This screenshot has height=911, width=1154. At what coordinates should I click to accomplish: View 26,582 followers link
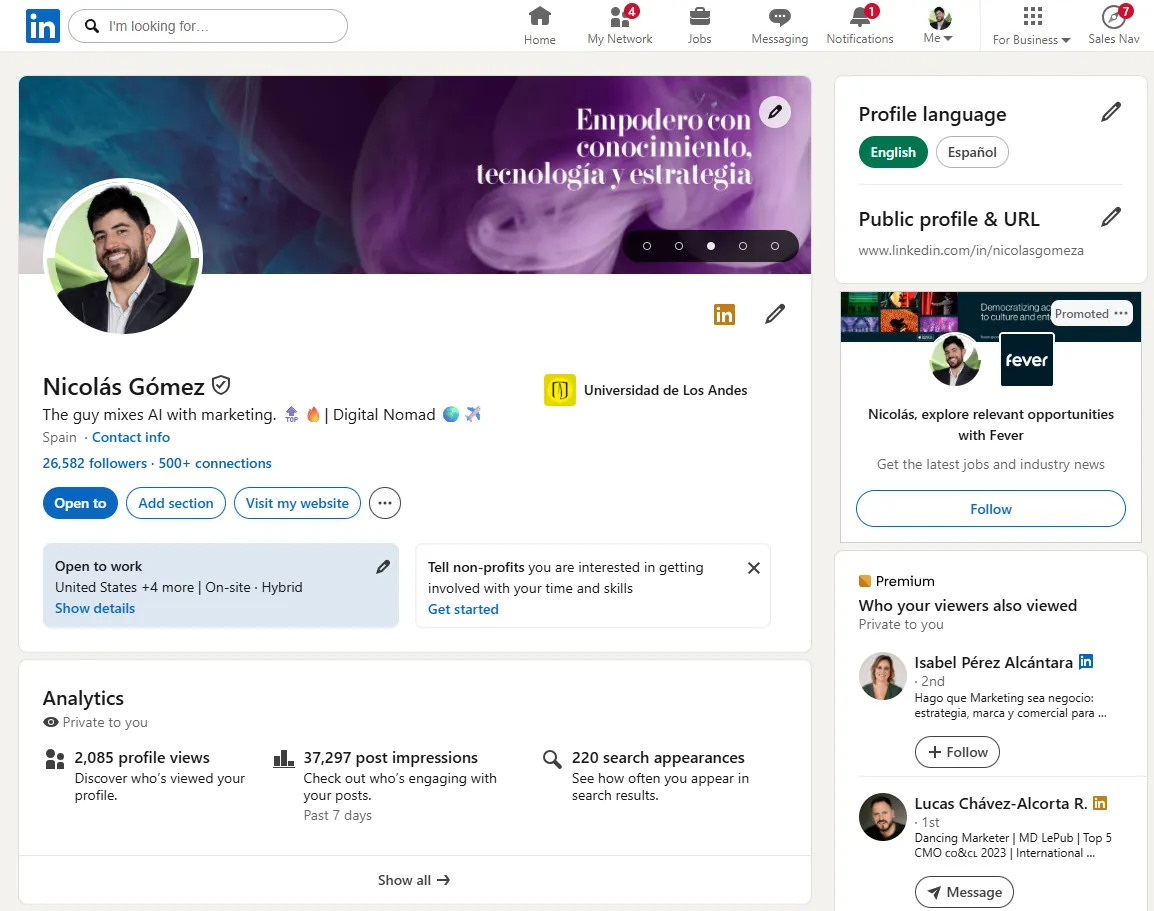tap(95, 463)
